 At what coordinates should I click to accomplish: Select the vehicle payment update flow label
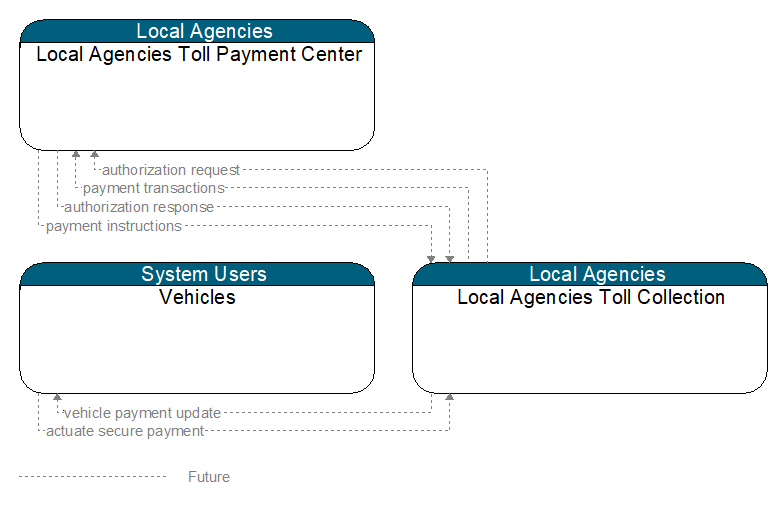tap(142, 413)
